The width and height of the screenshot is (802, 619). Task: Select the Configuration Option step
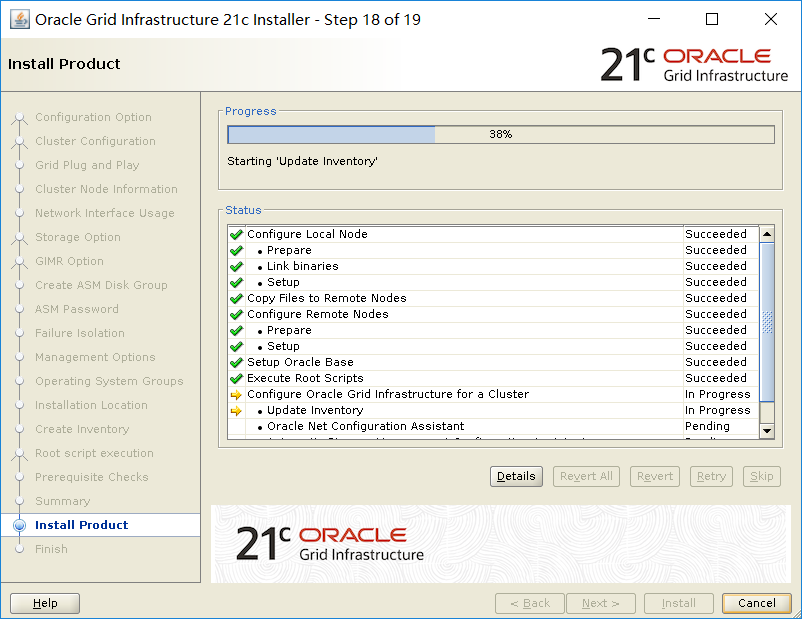tap(93, 117)
